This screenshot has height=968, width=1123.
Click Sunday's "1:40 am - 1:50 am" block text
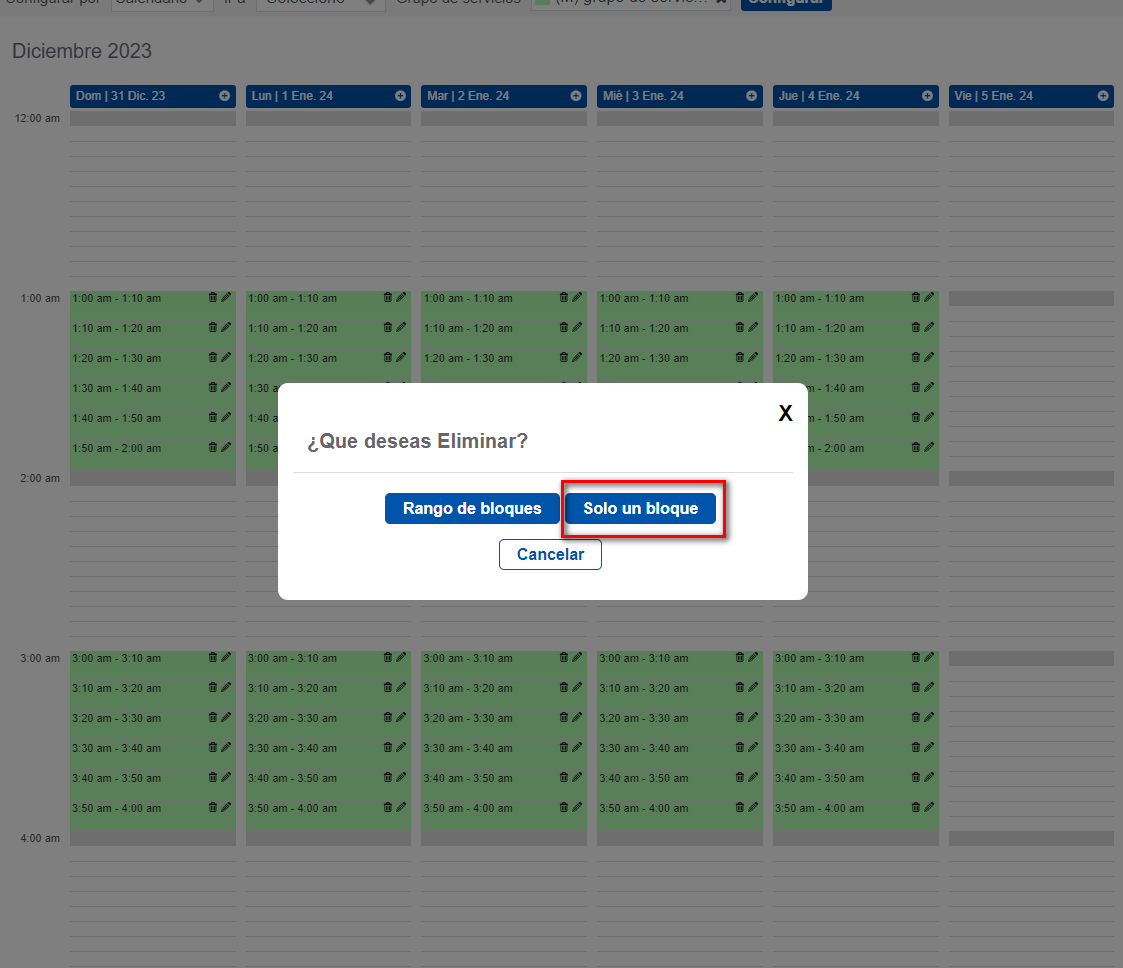click(117, 419)
